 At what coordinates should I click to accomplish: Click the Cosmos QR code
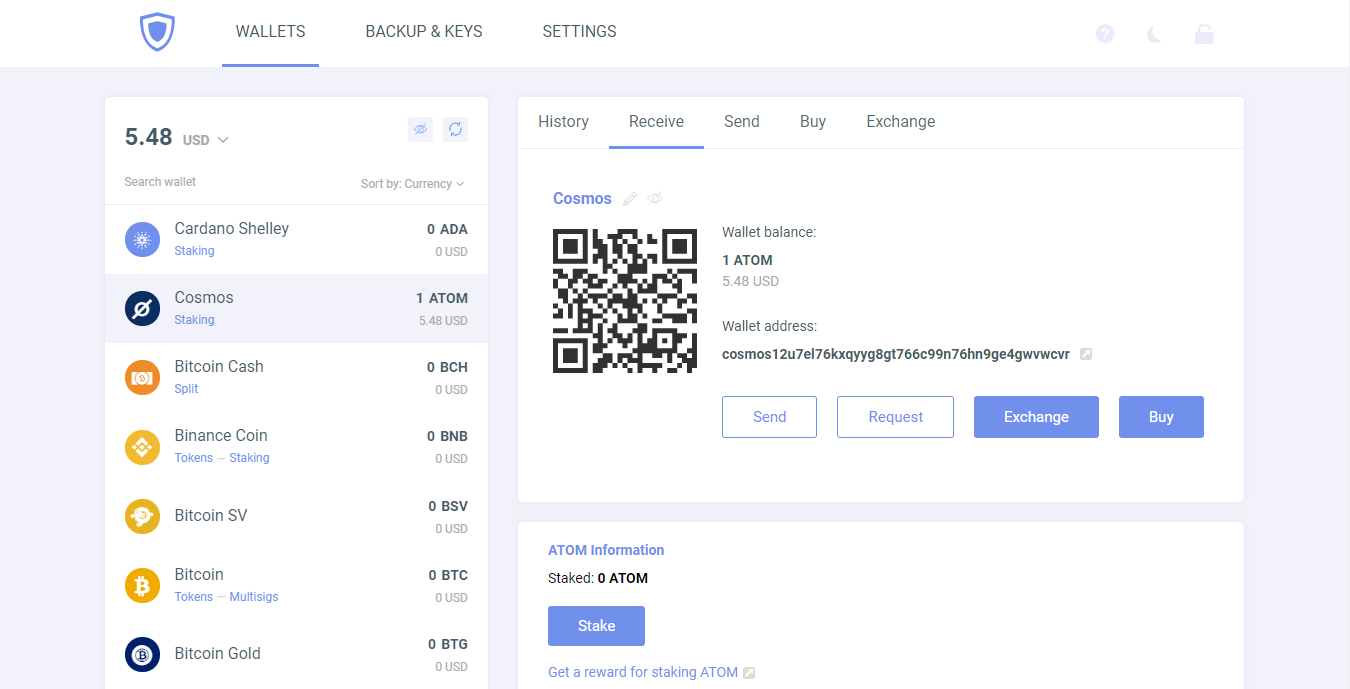(625, 301)
